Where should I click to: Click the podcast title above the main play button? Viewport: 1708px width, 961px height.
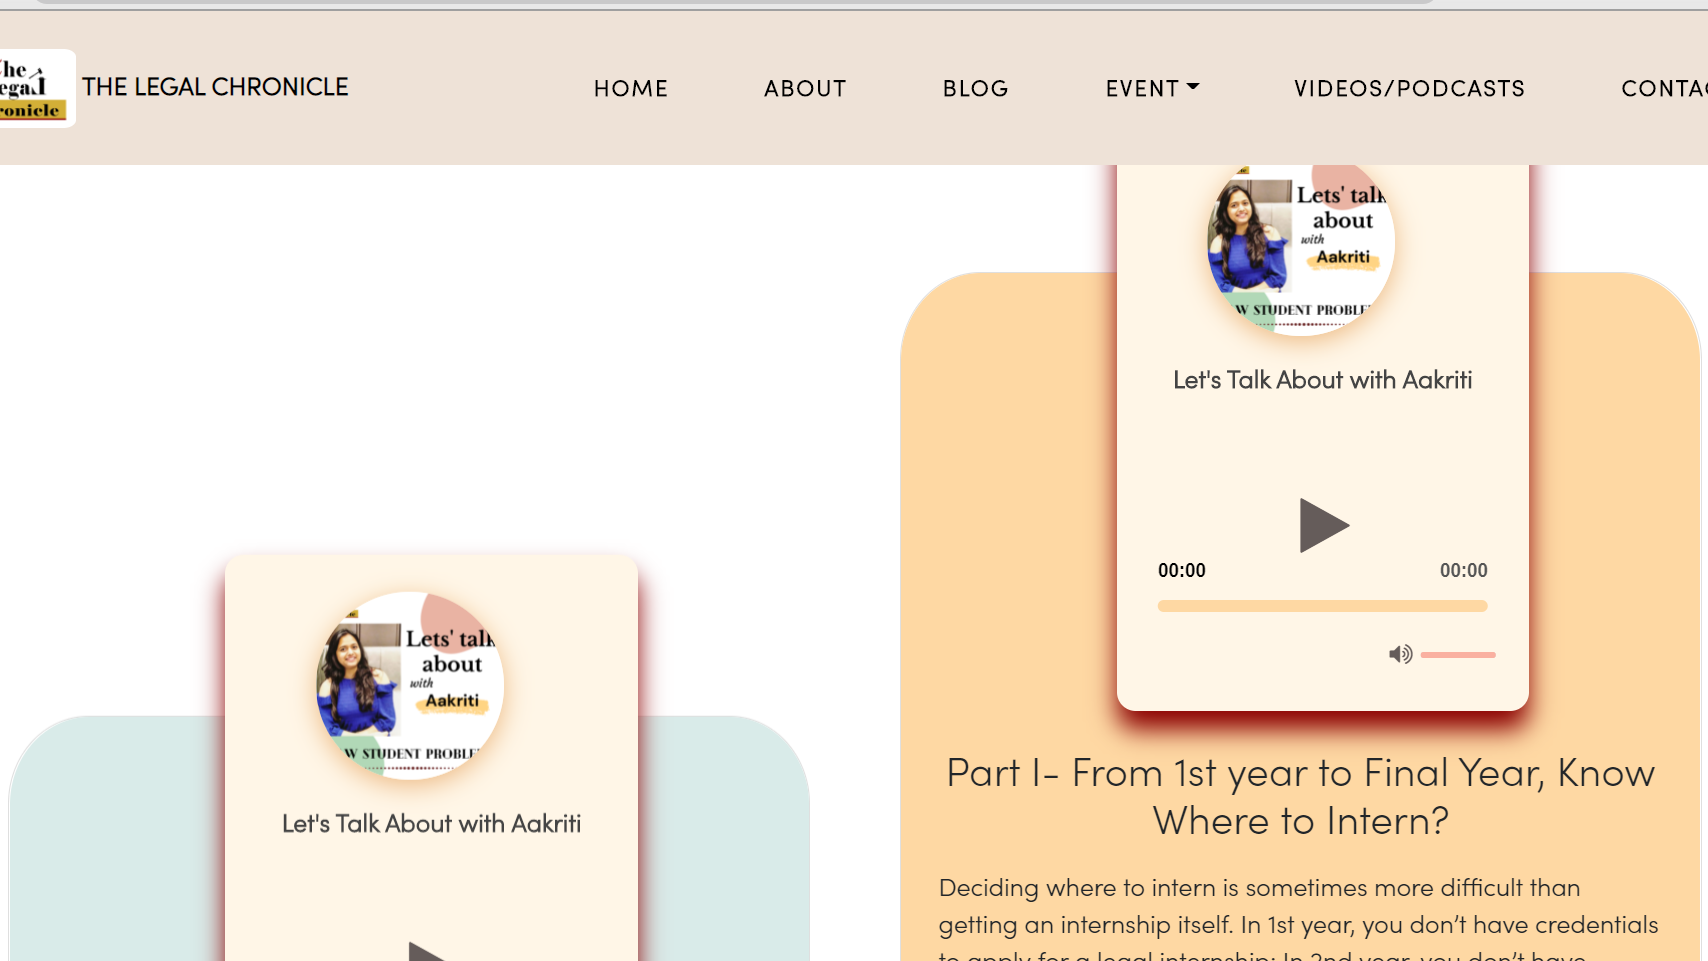[x=1322, y=380]
